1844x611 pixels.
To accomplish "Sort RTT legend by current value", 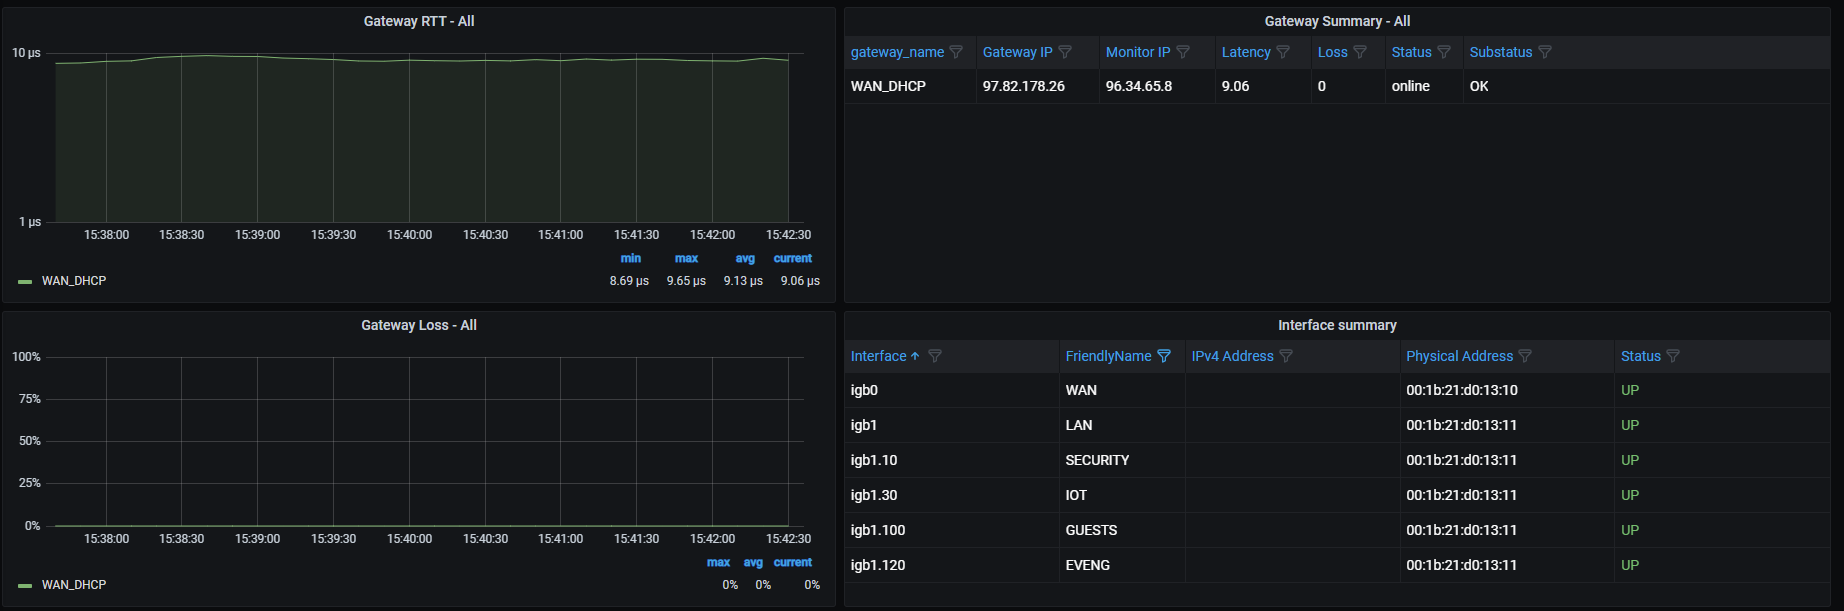I will tap(792, 258).
